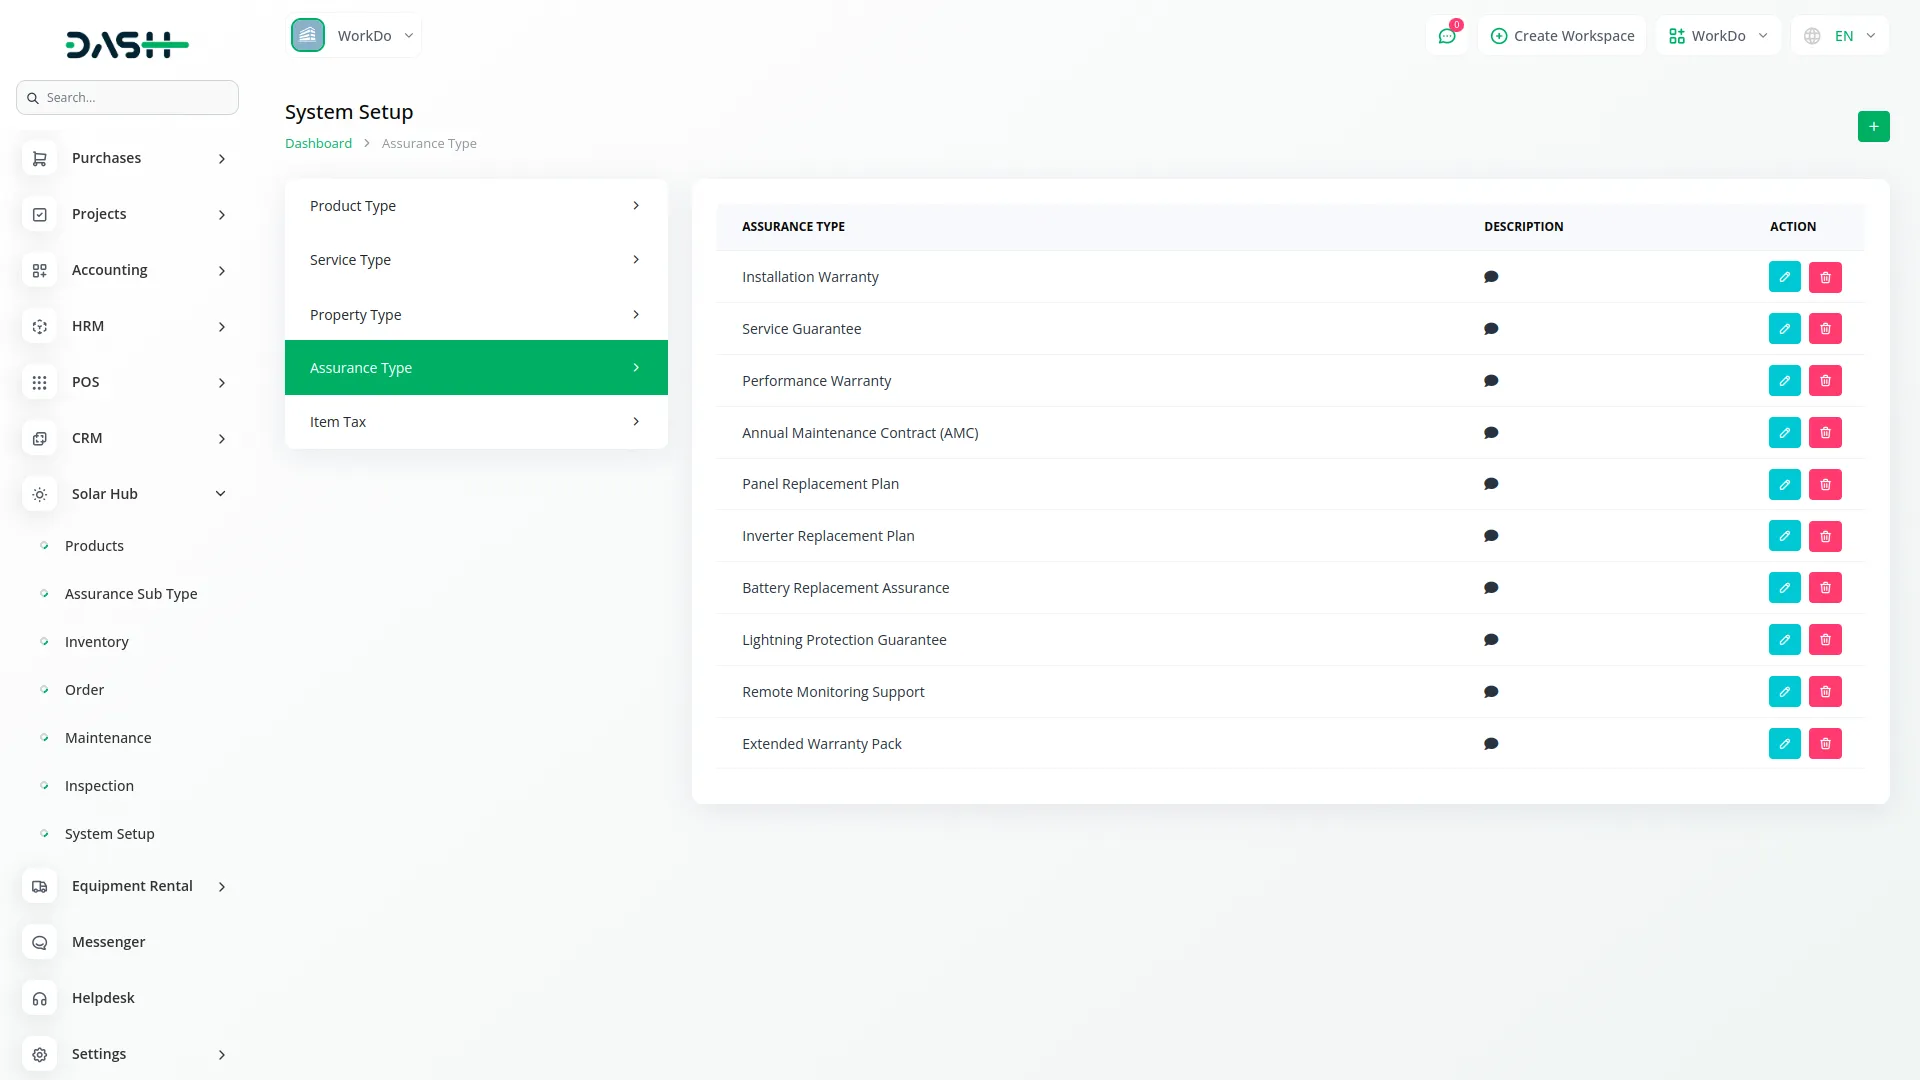
Task: Edit the Lightning Protection Guarantee entry
Action: tap(1784, 640)
